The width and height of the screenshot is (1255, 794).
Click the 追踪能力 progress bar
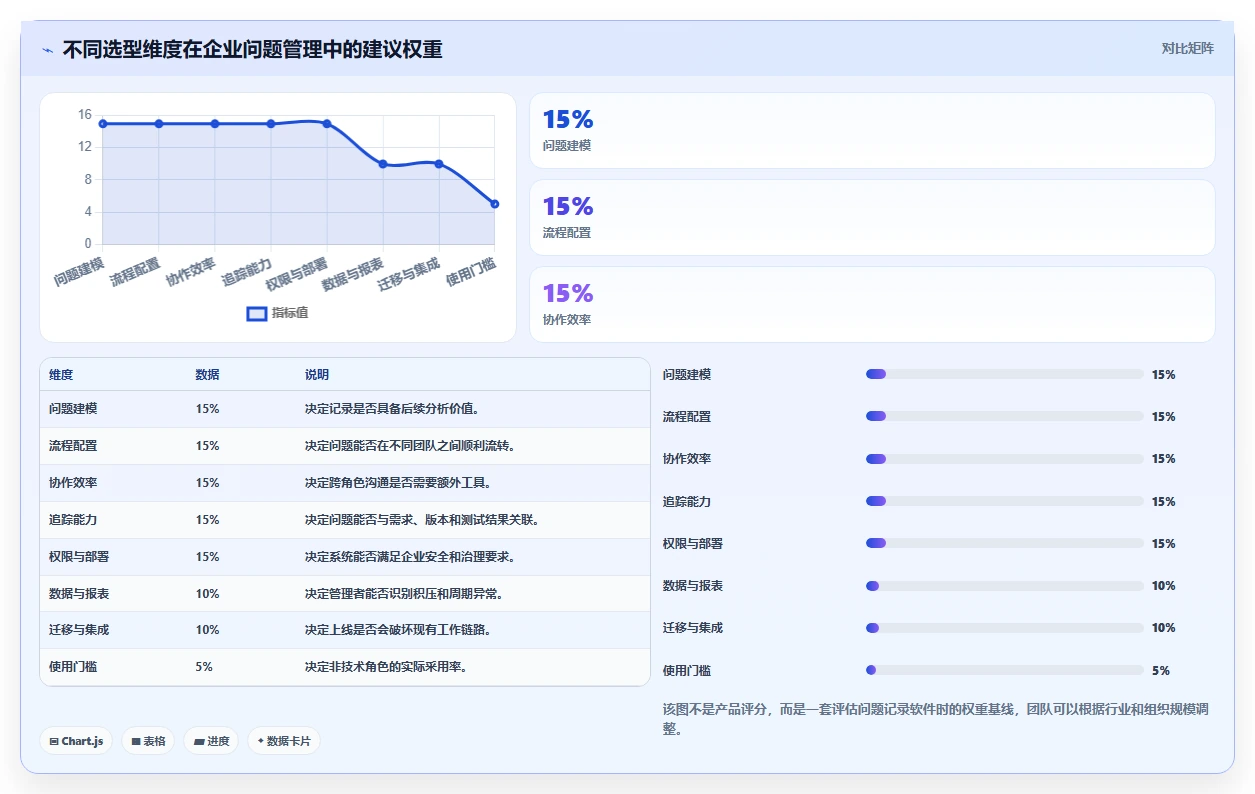(1004, 501)
